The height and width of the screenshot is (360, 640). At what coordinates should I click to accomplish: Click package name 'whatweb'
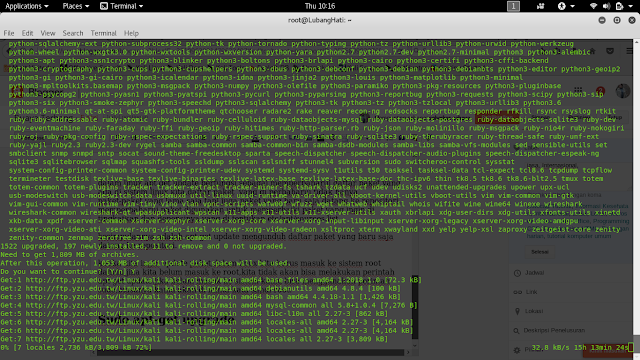point(352,204)
